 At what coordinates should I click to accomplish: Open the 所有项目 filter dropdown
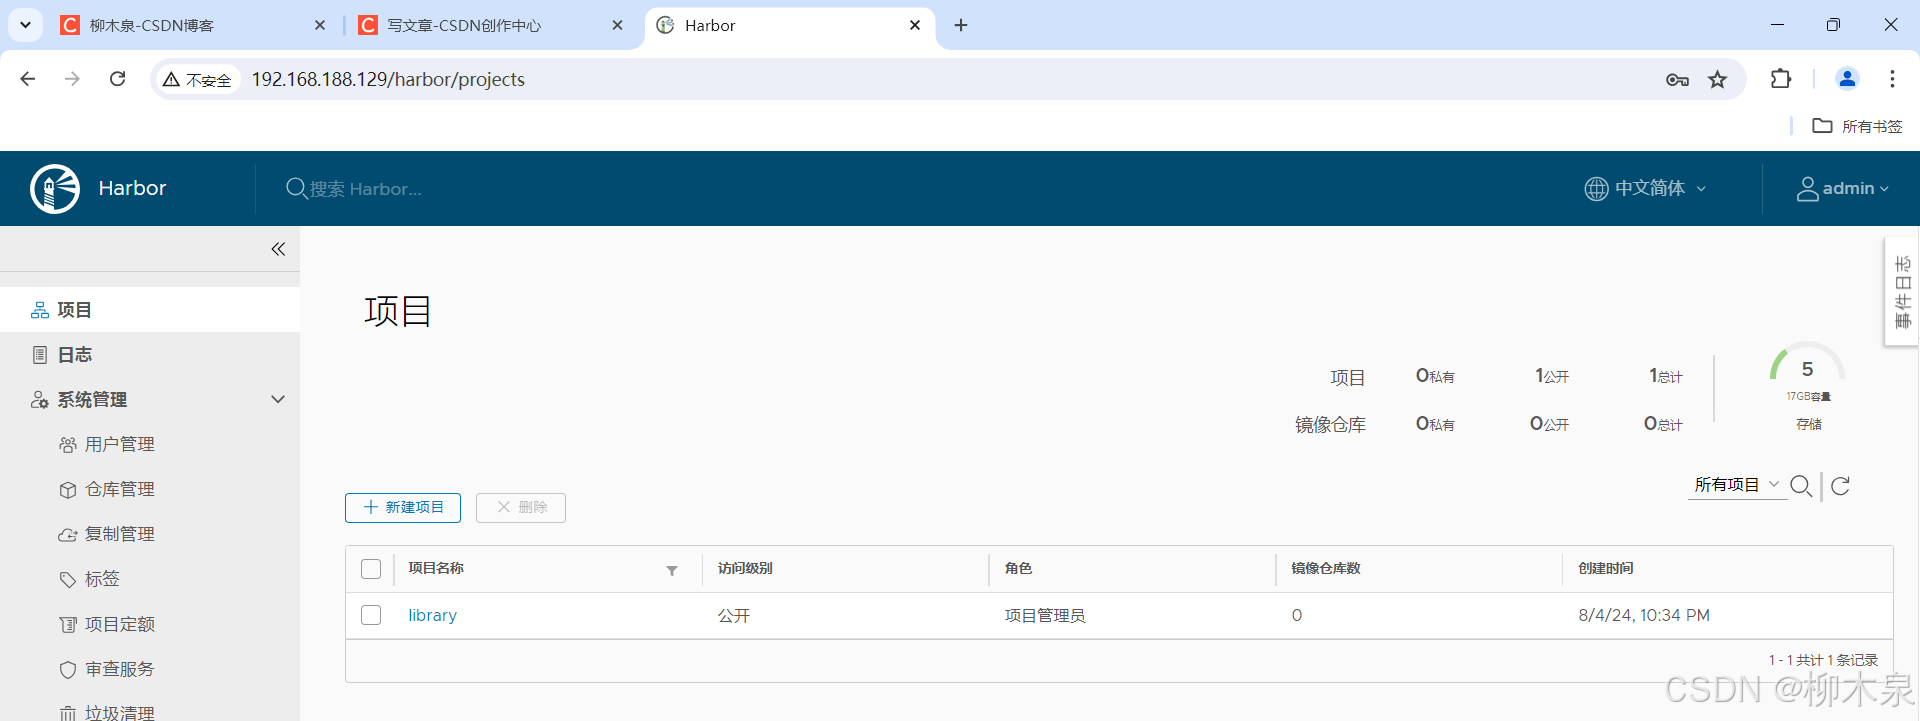[x=1737, y=485]
